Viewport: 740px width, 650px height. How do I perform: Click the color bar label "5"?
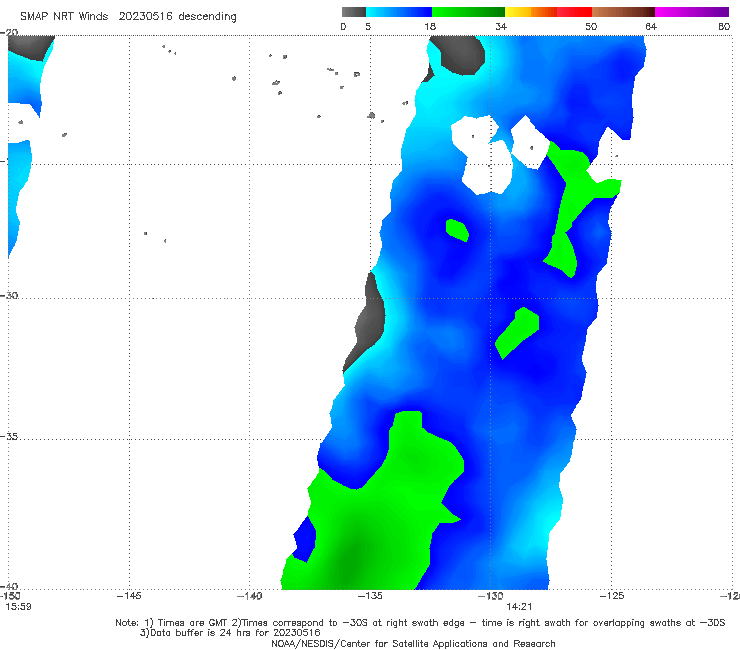[368, 27]
